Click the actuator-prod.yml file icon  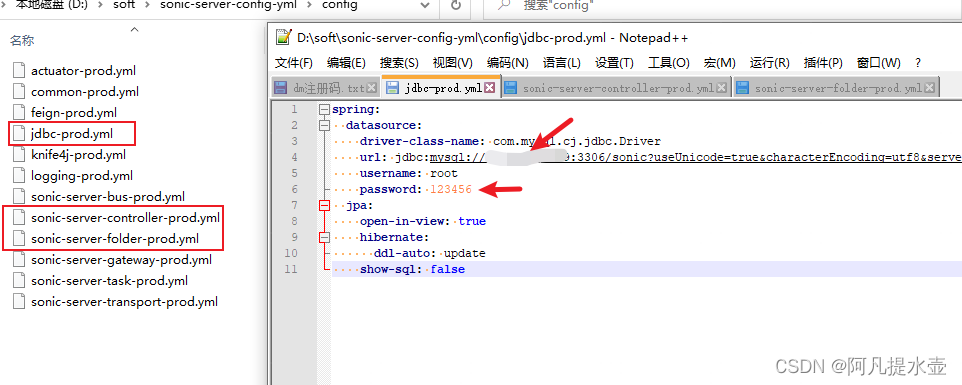(20, 71)
